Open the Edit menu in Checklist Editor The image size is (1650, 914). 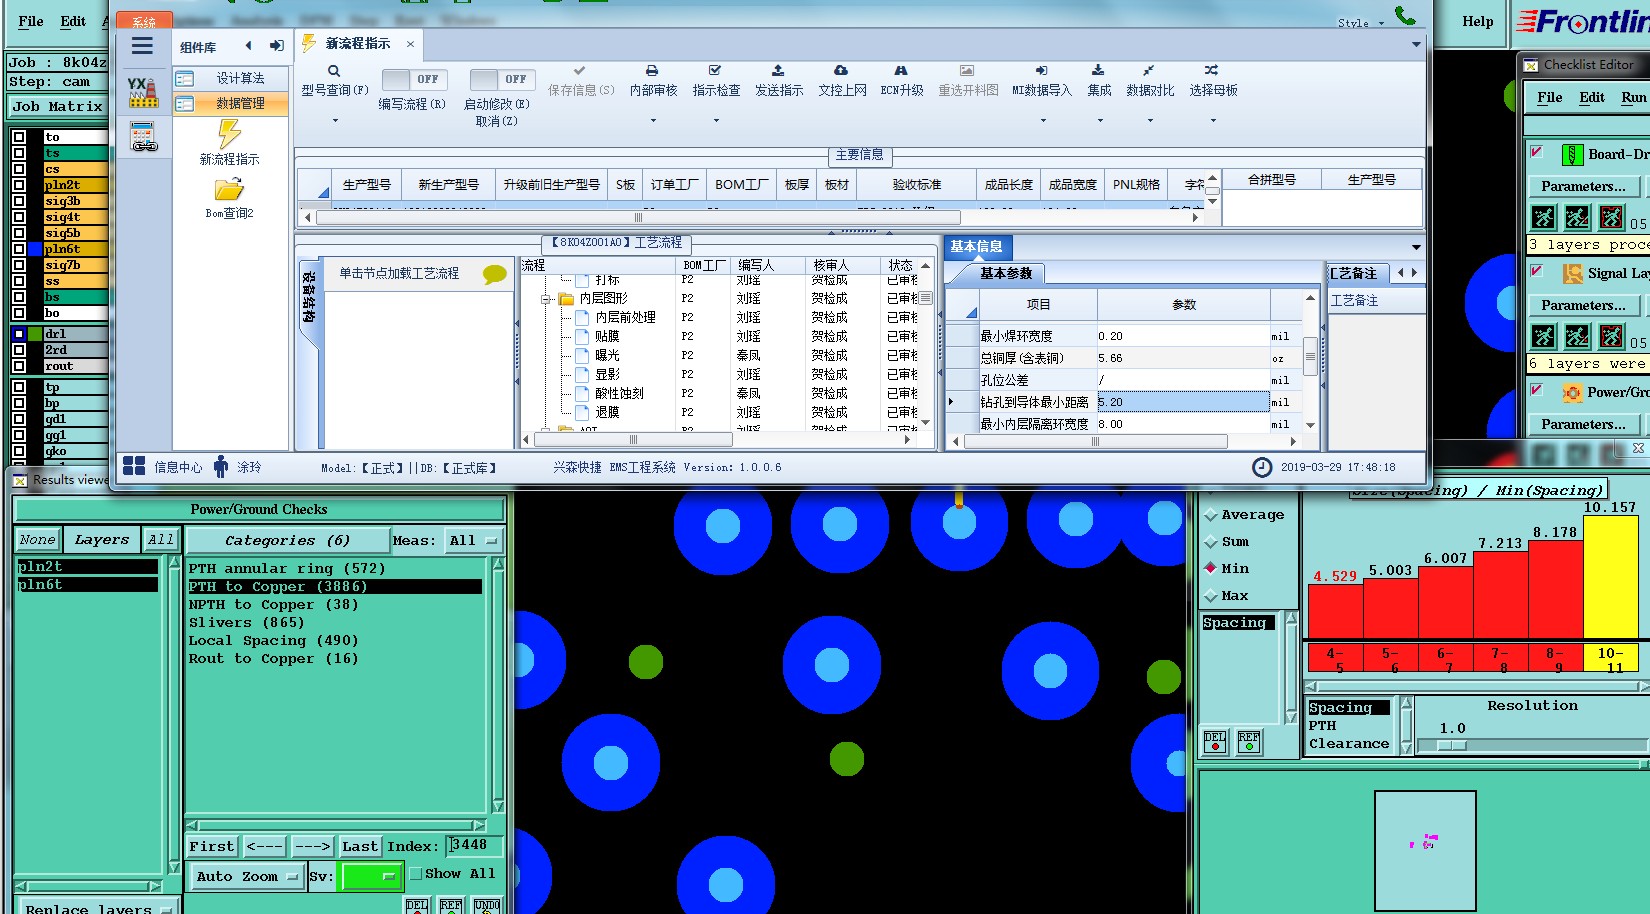[1592, 97]
